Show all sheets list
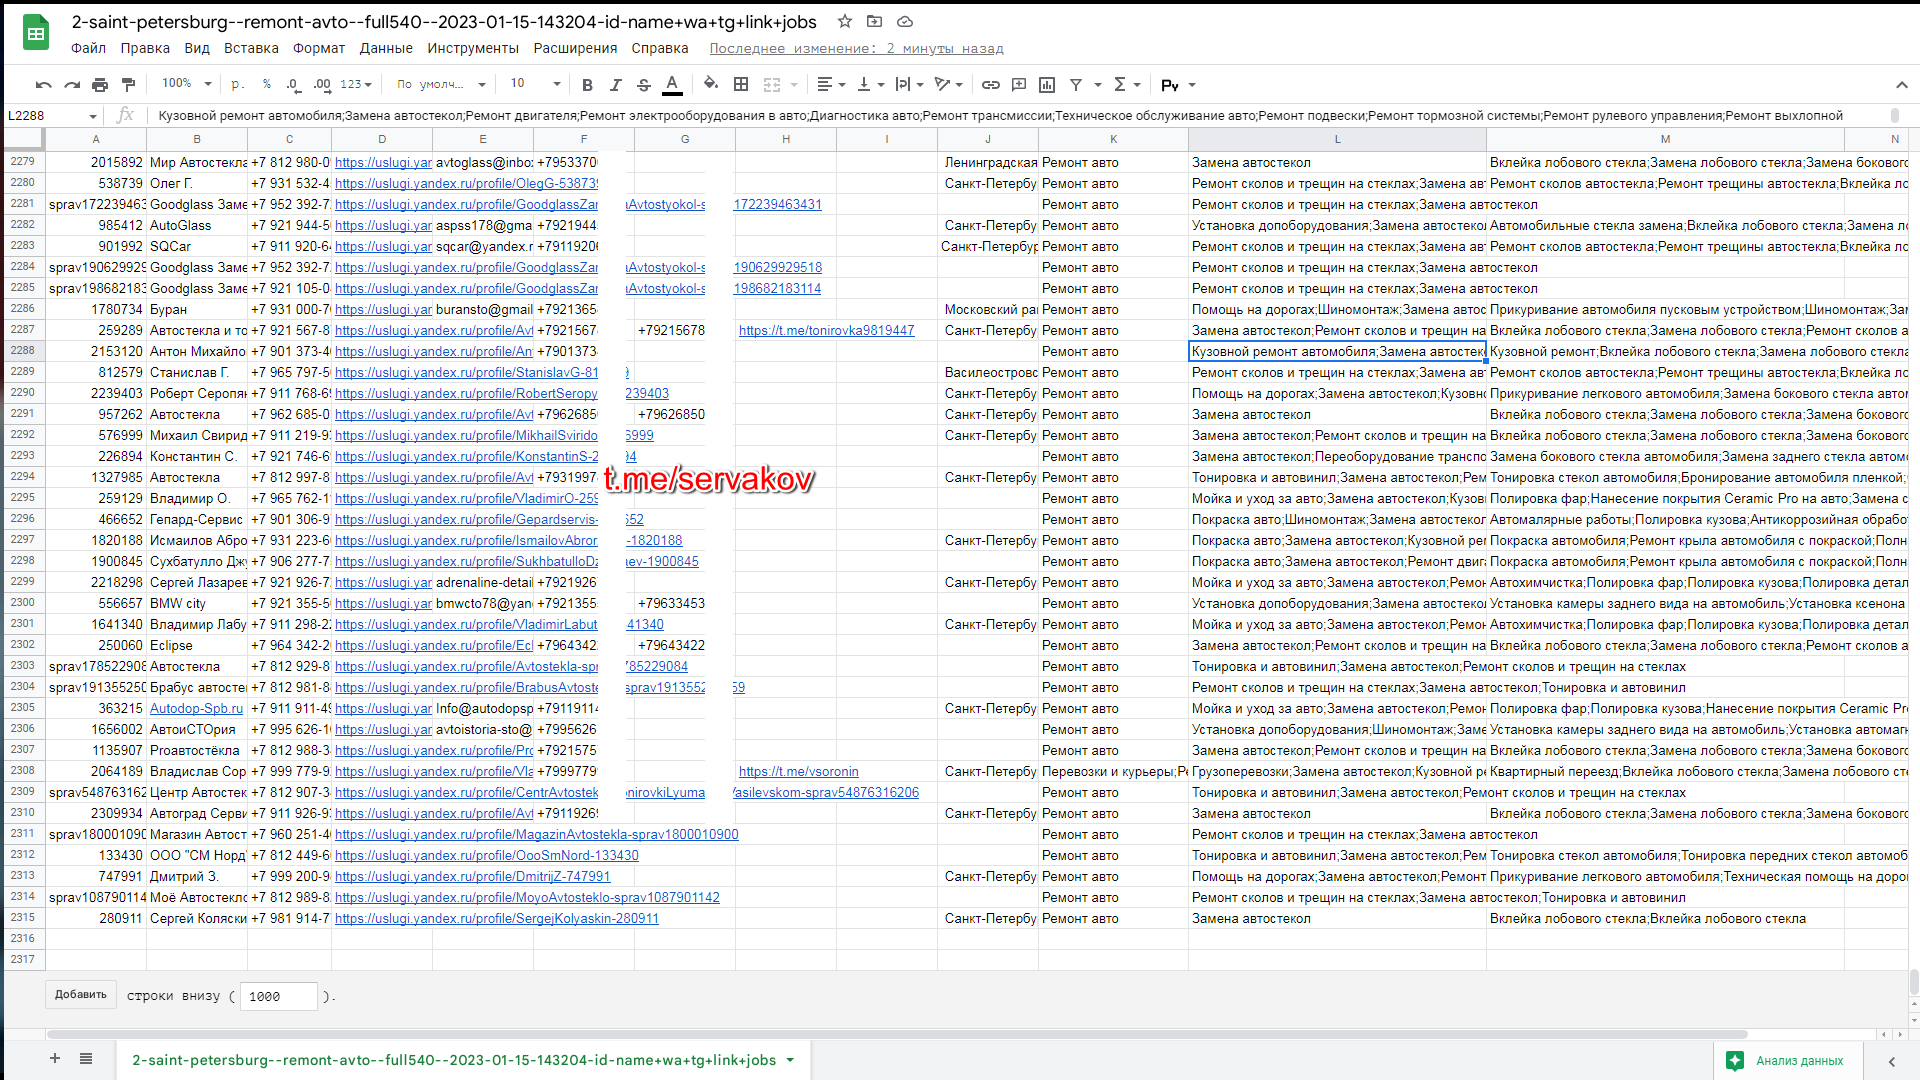The image size is (1920, 1080). (x=86, y=1059)
